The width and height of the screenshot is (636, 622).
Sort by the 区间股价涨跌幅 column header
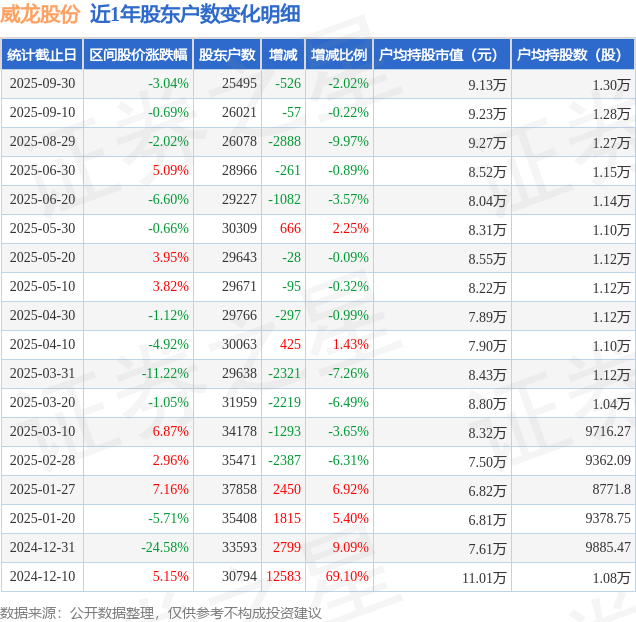coord(138,55)
